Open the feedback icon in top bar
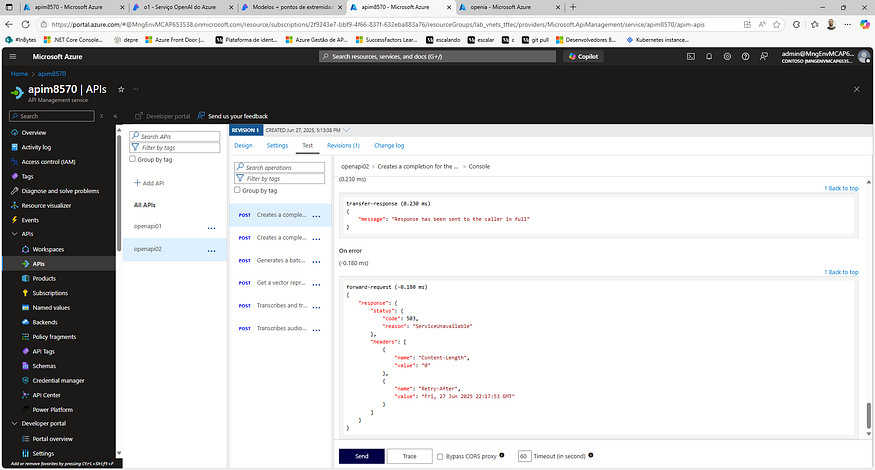 [x=764, y=56]
